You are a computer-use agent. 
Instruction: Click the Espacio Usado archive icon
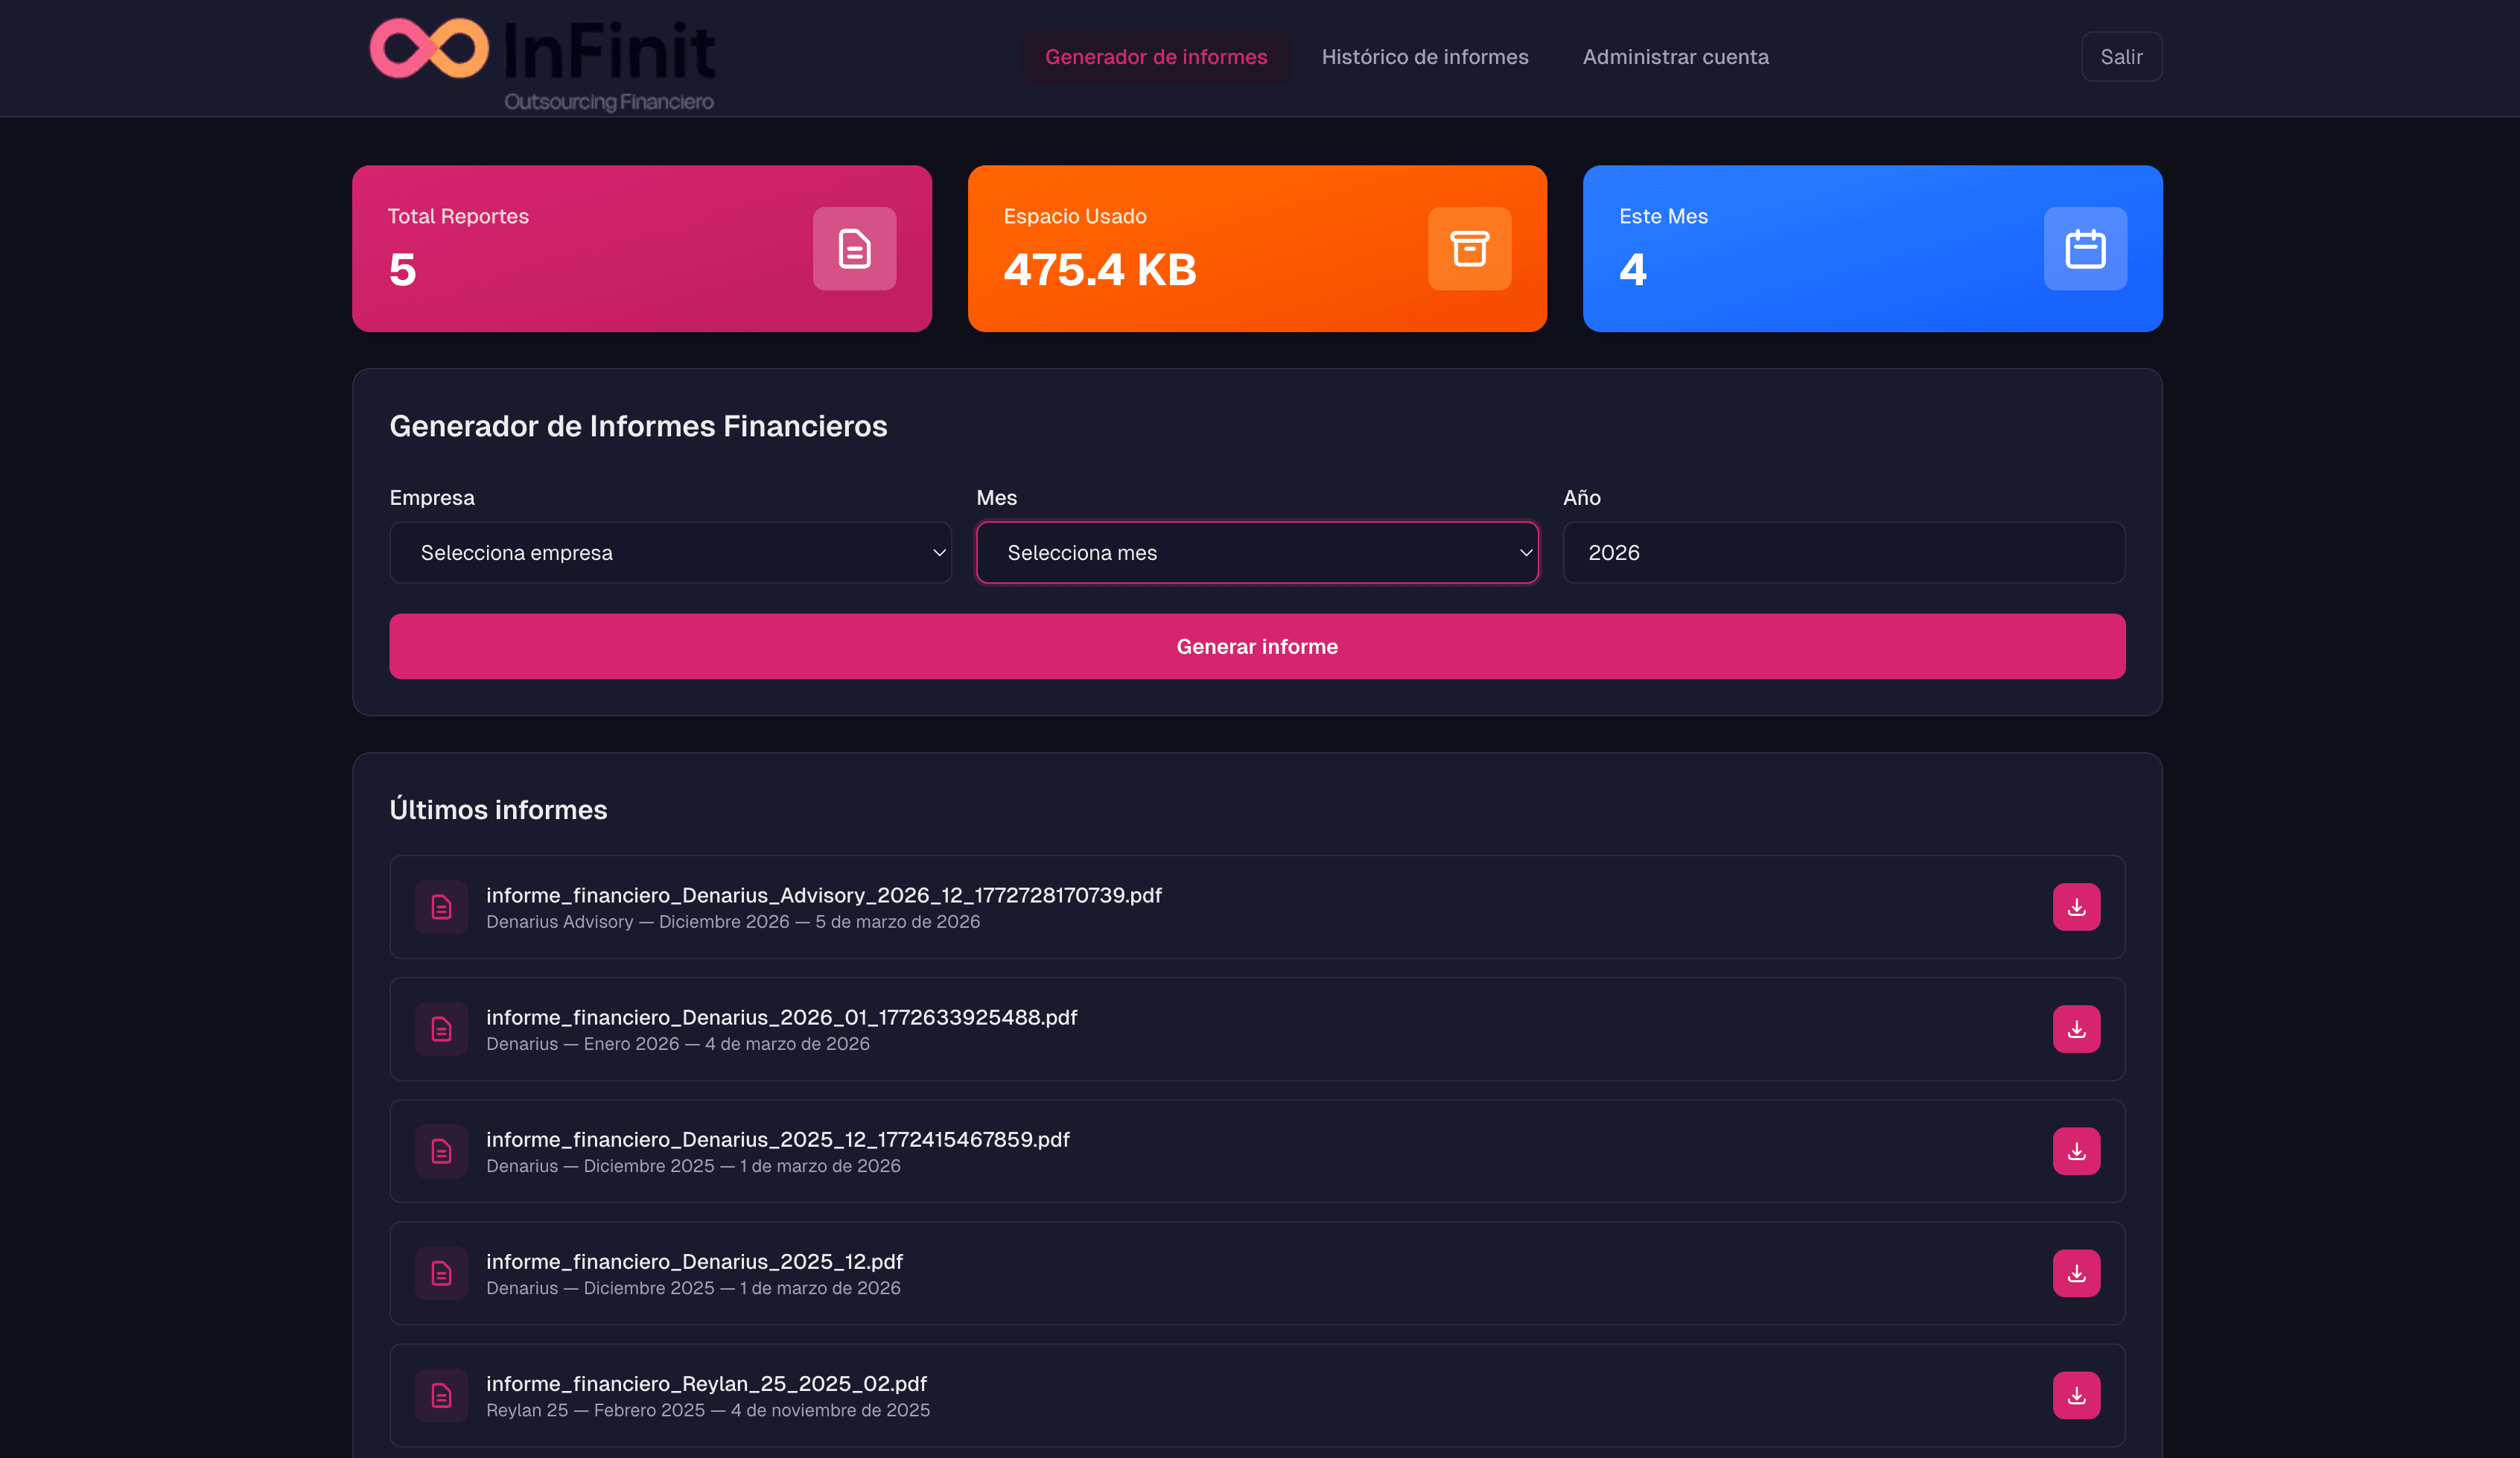pyautogui.click(x=1469, y=249)
